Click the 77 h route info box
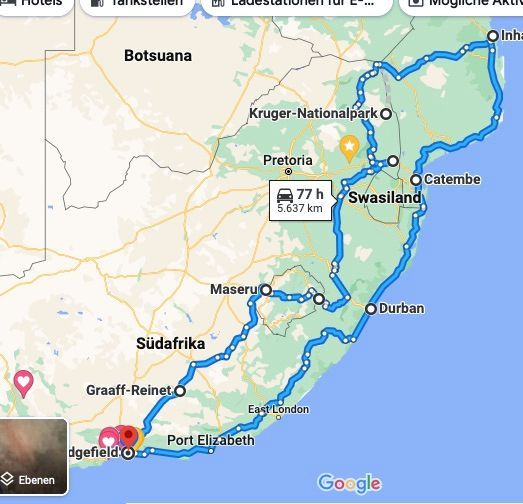 [x=301, y=200]
